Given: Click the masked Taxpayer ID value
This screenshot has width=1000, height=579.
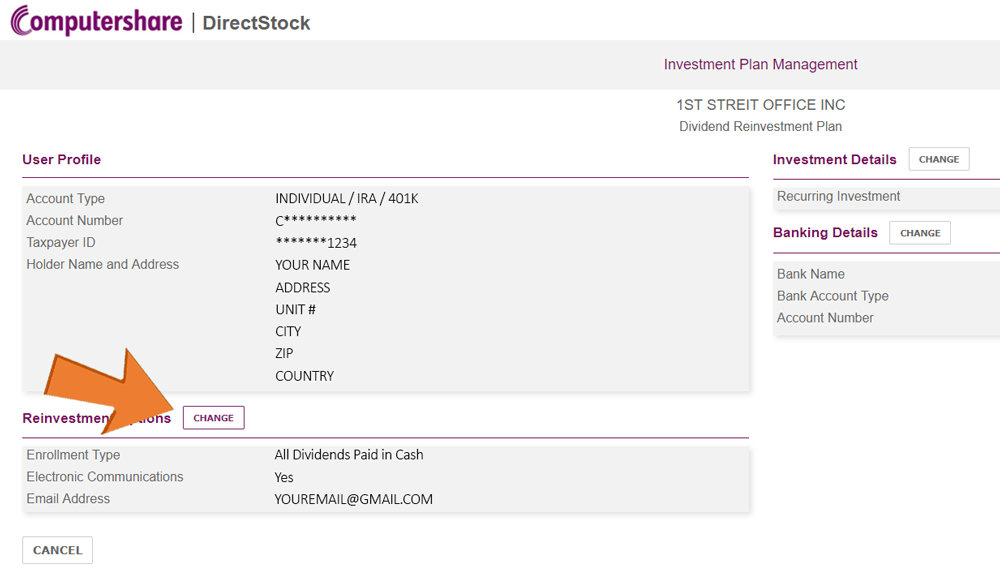Looking at the screenshot, I should click(316, 243).
